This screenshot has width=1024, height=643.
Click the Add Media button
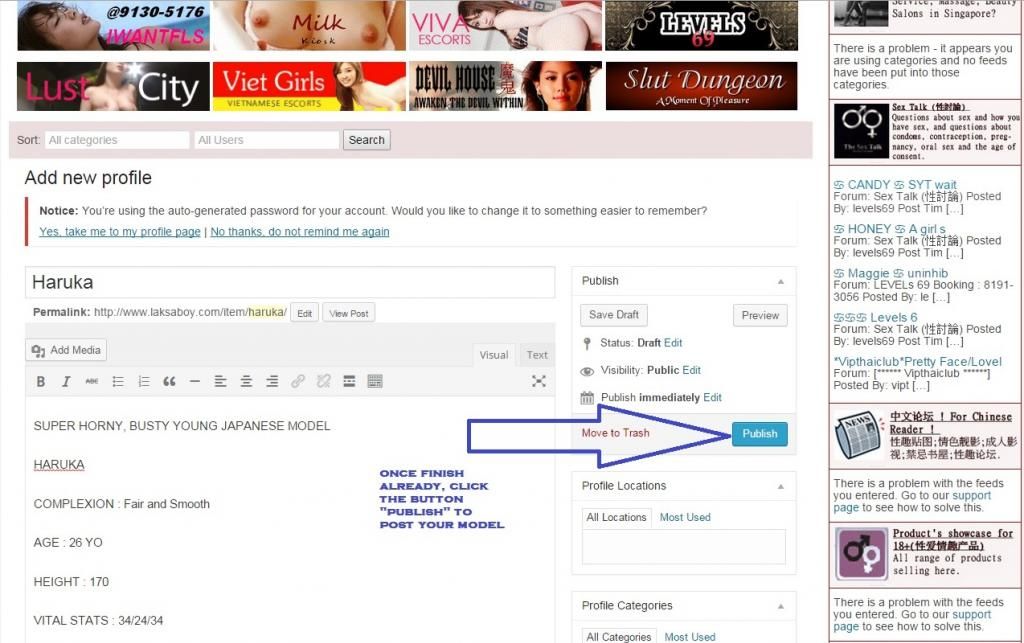point(66,350)
